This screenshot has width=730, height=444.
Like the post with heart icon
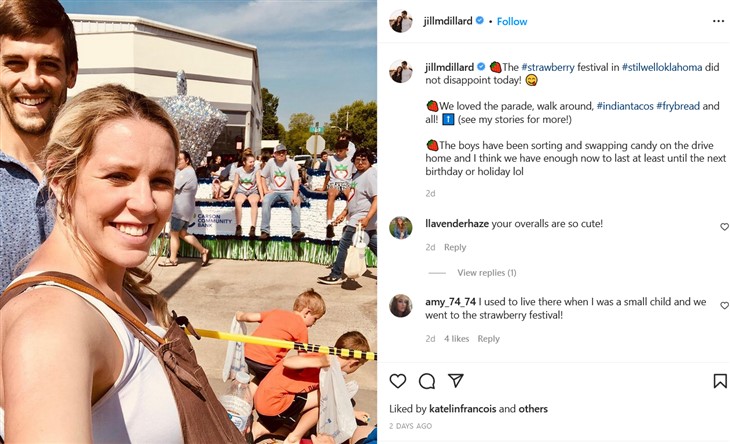398,381
